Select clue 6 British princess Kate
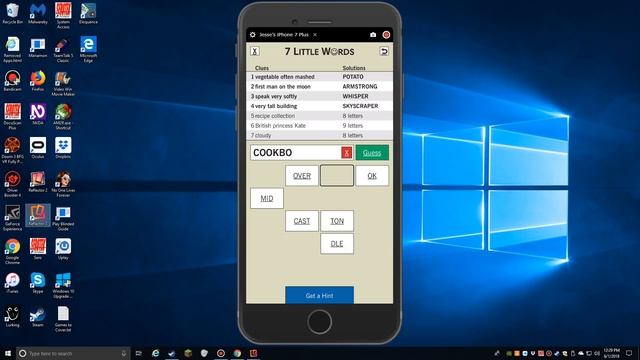The height and width of the screenshot is (360, 640). coord(319,126)
